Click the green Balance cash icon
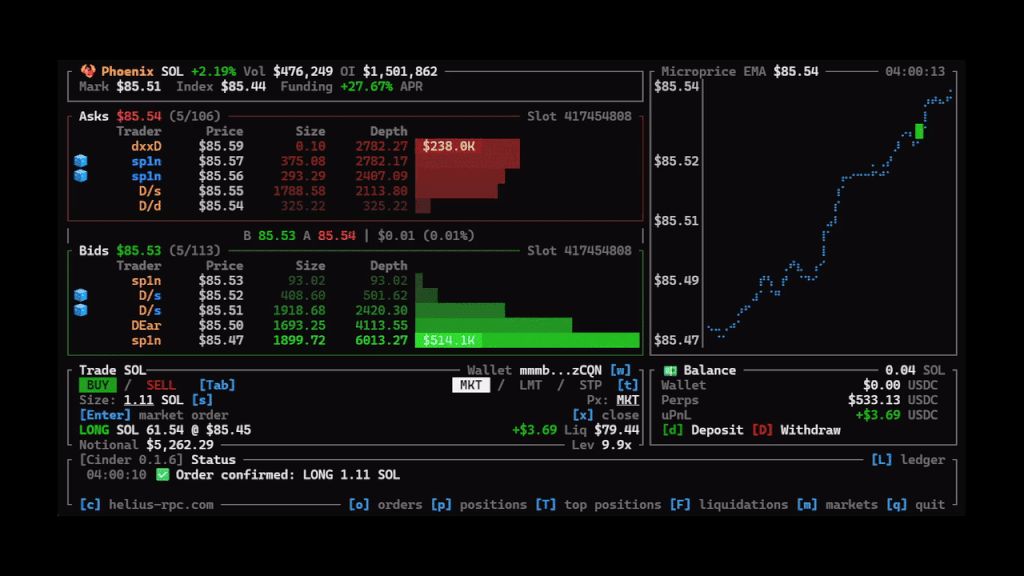This screenshot has width=1024, height=576. 670,370
